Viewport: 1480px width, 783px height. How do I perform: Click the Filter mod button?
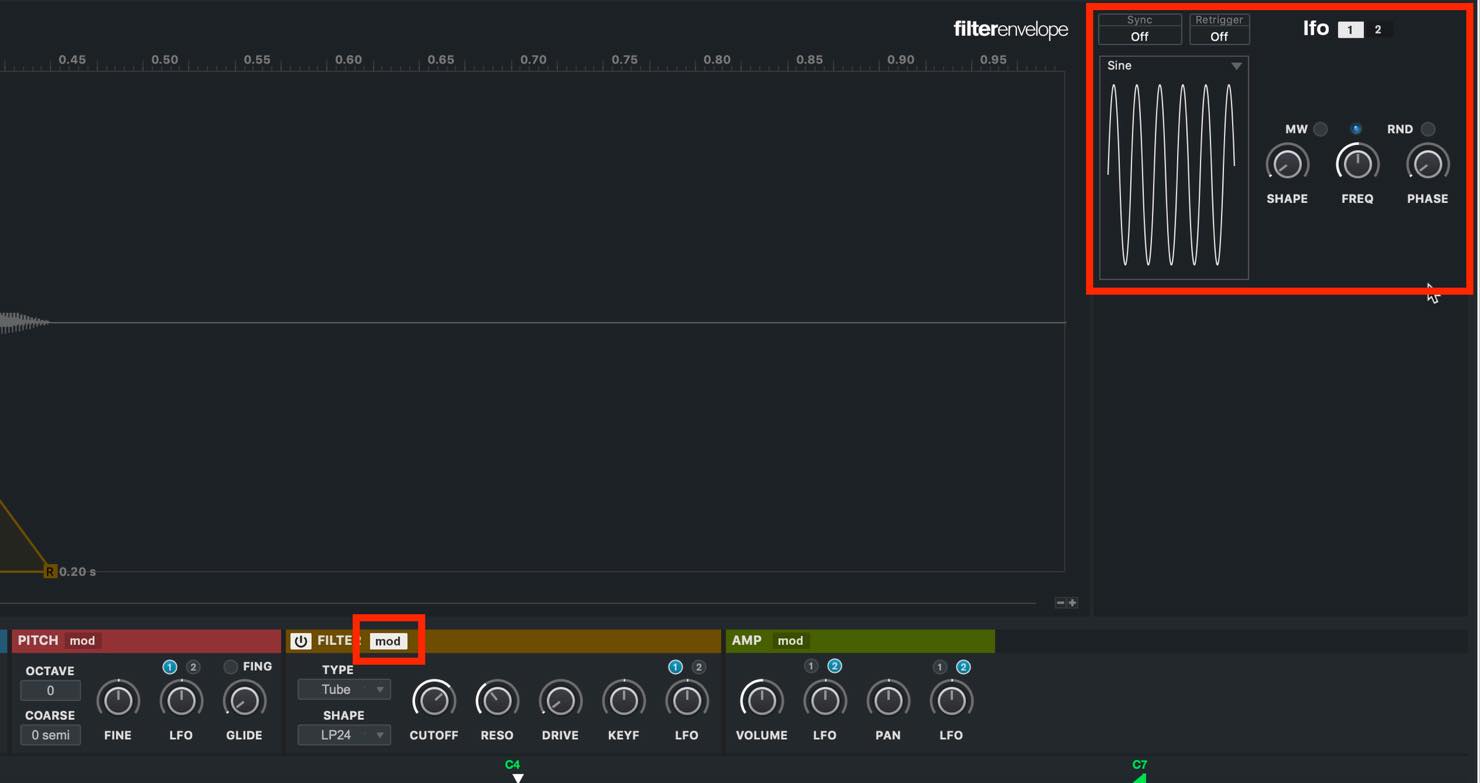pyautogui.click(x=388, y=641)
